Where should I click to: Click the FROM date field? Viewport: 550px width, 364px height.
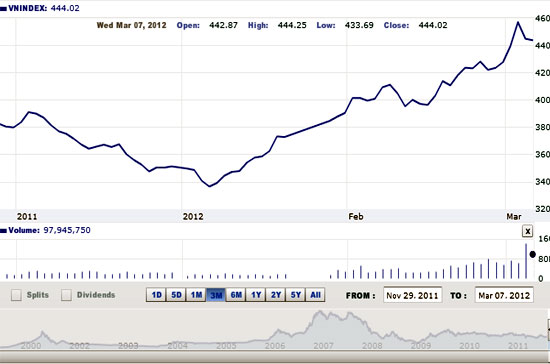click(412, 295)
